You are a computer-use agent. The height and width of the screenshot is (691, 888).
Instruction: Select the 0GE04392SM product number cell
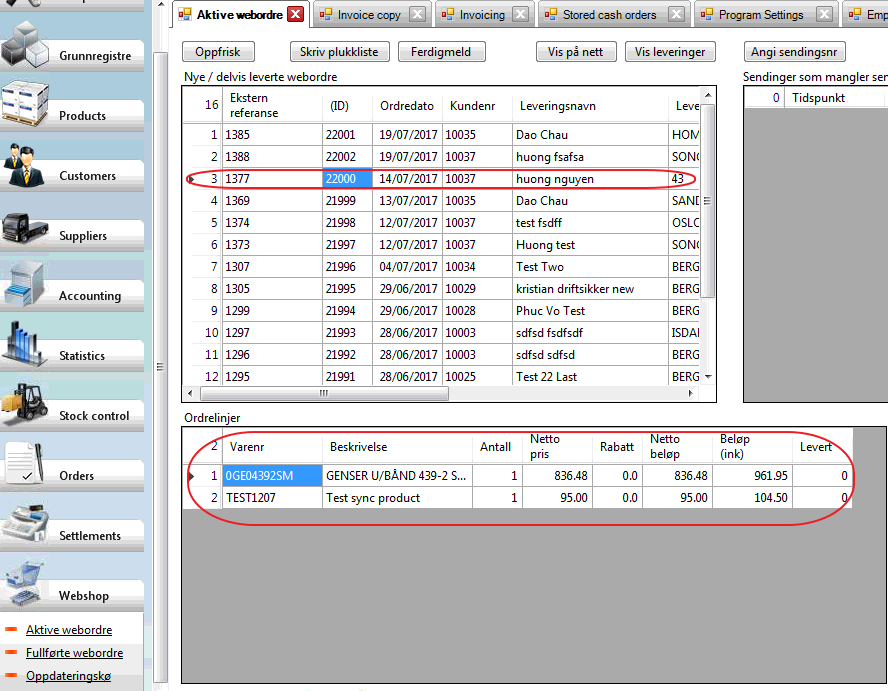click(x=272, y=476)
